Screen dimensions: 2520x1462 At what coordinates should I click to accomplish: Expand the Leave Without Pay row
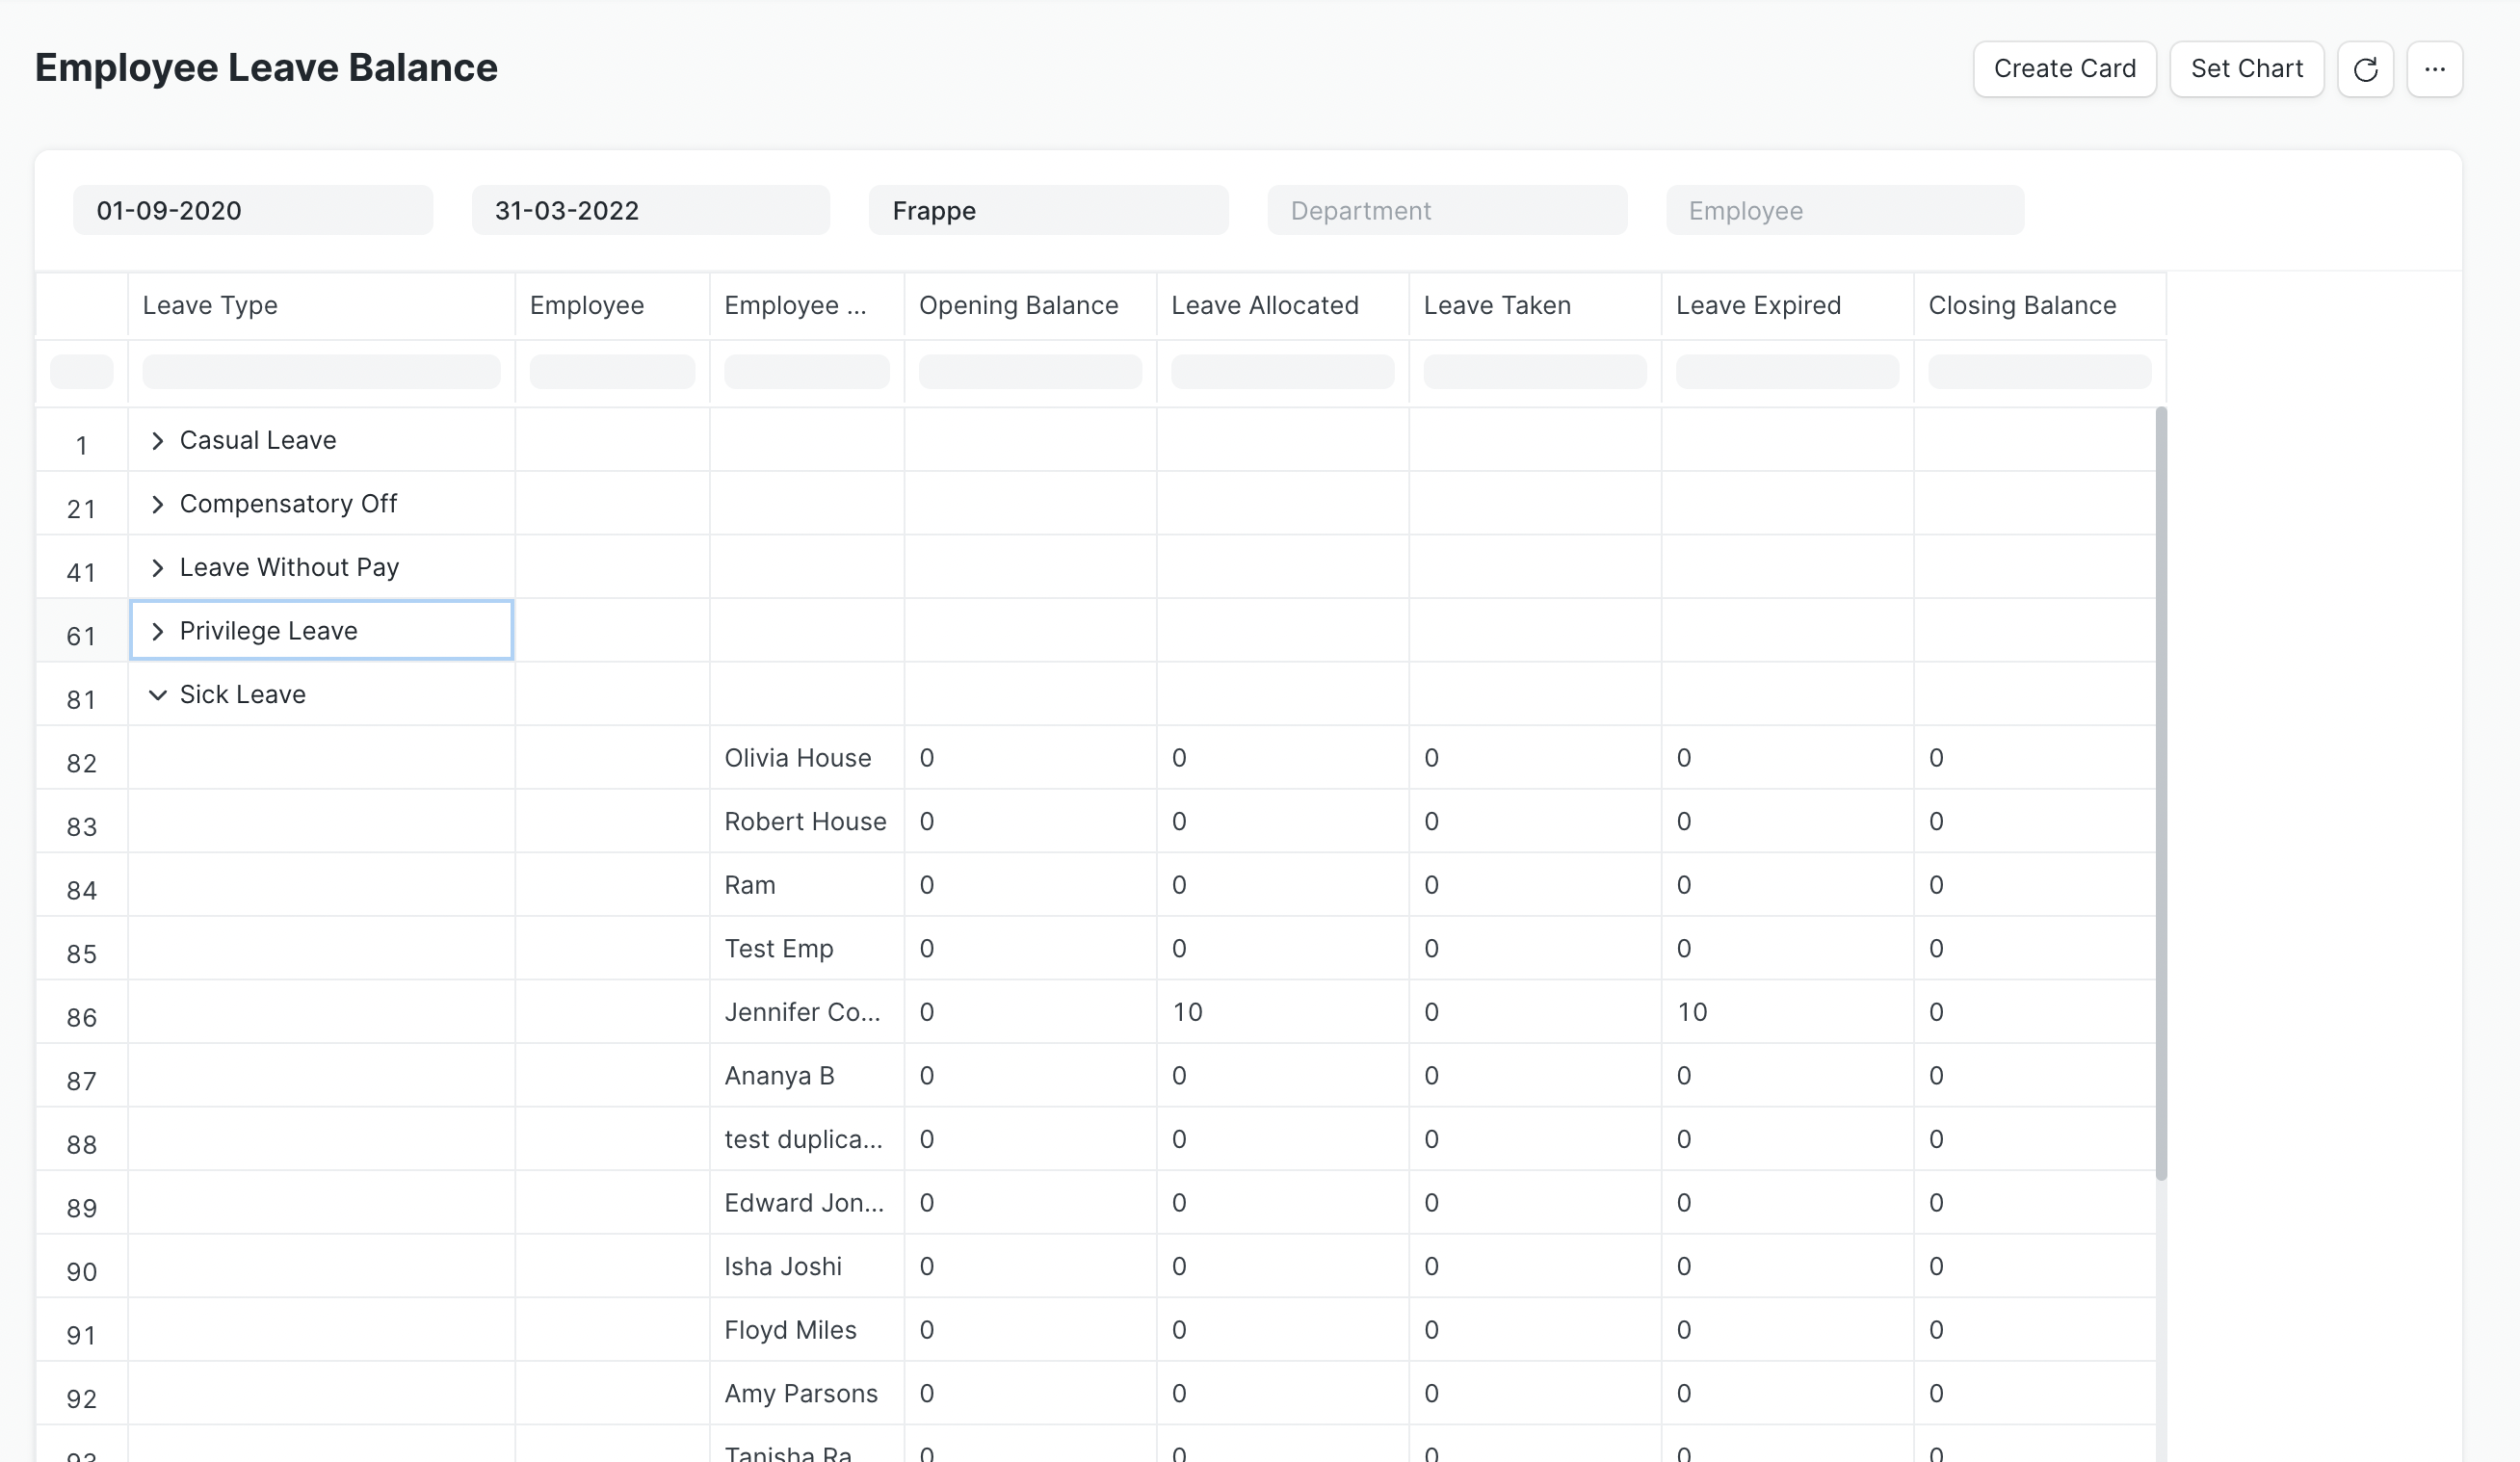(157, 568)
